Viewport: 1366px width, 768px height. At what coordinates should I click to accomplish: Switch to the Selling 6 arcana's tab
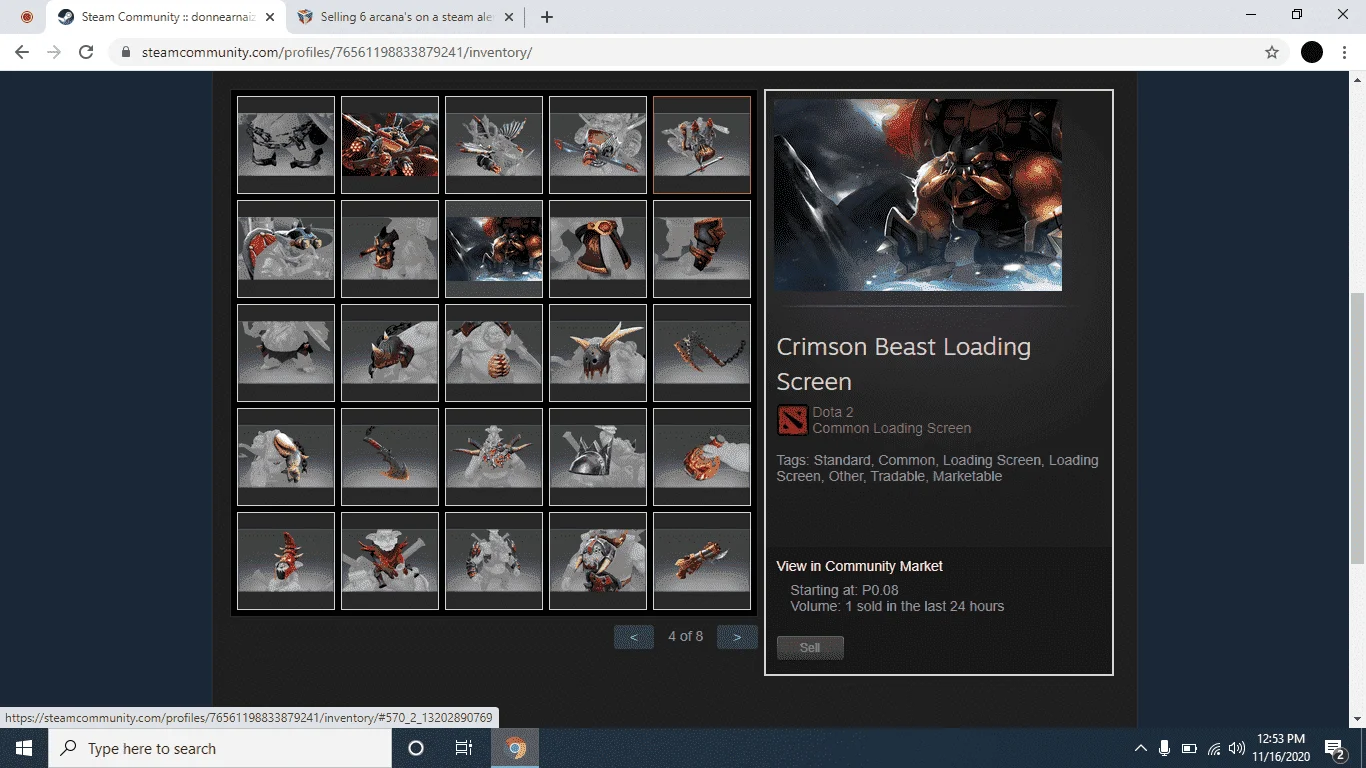point(405,17)
